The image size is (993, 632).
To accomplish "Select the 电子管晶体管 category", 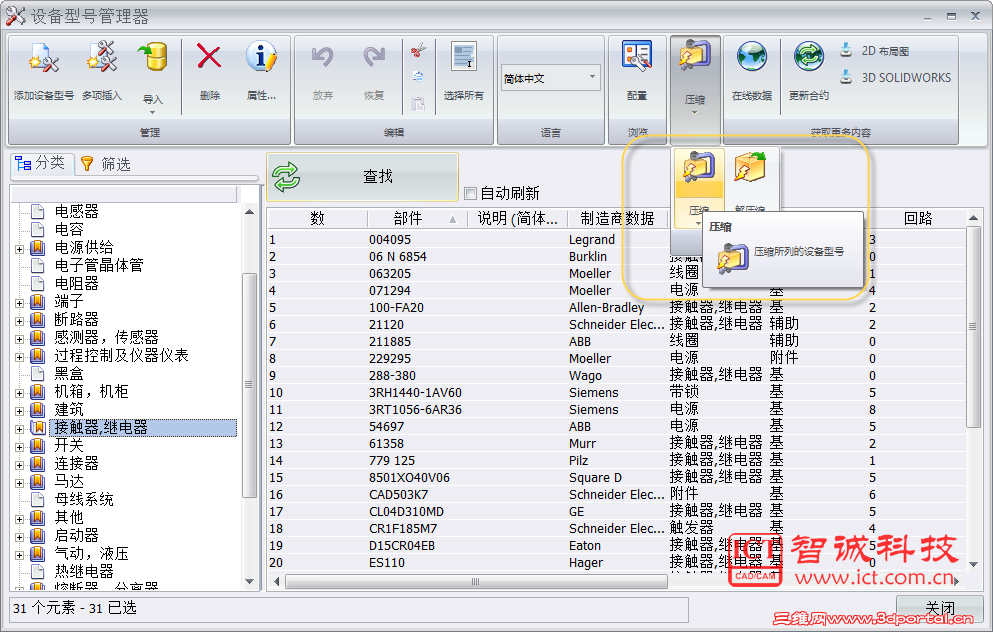I will click(99, 265).
